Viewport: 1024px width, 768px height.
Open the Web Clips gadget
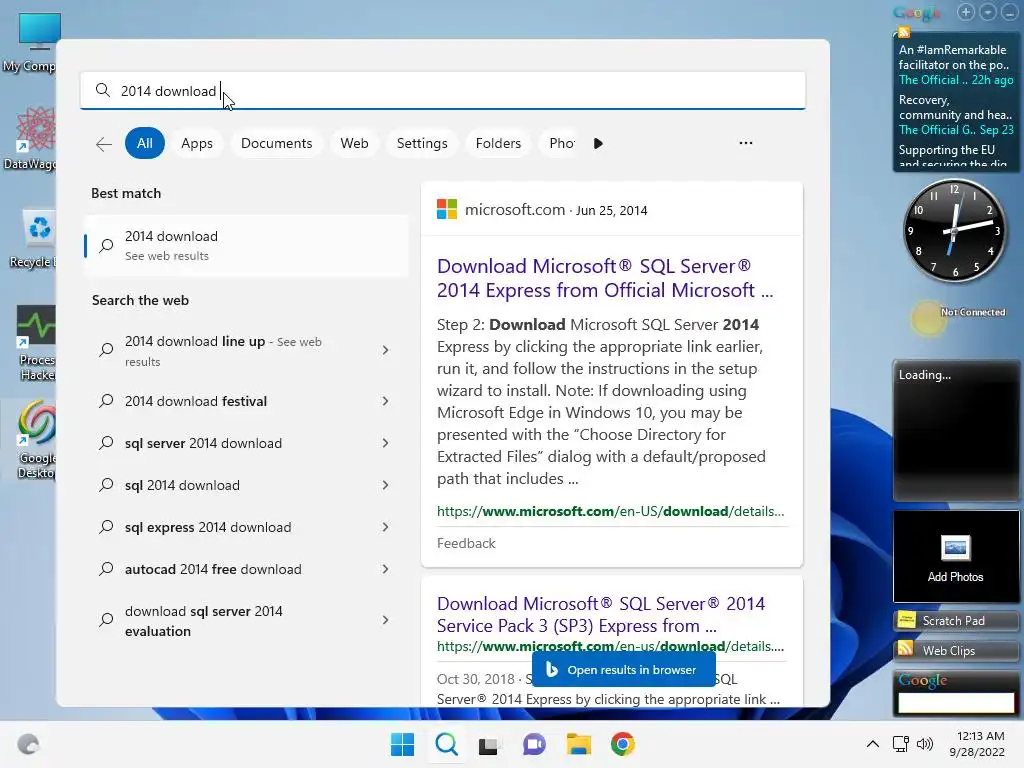coord(955,650)
